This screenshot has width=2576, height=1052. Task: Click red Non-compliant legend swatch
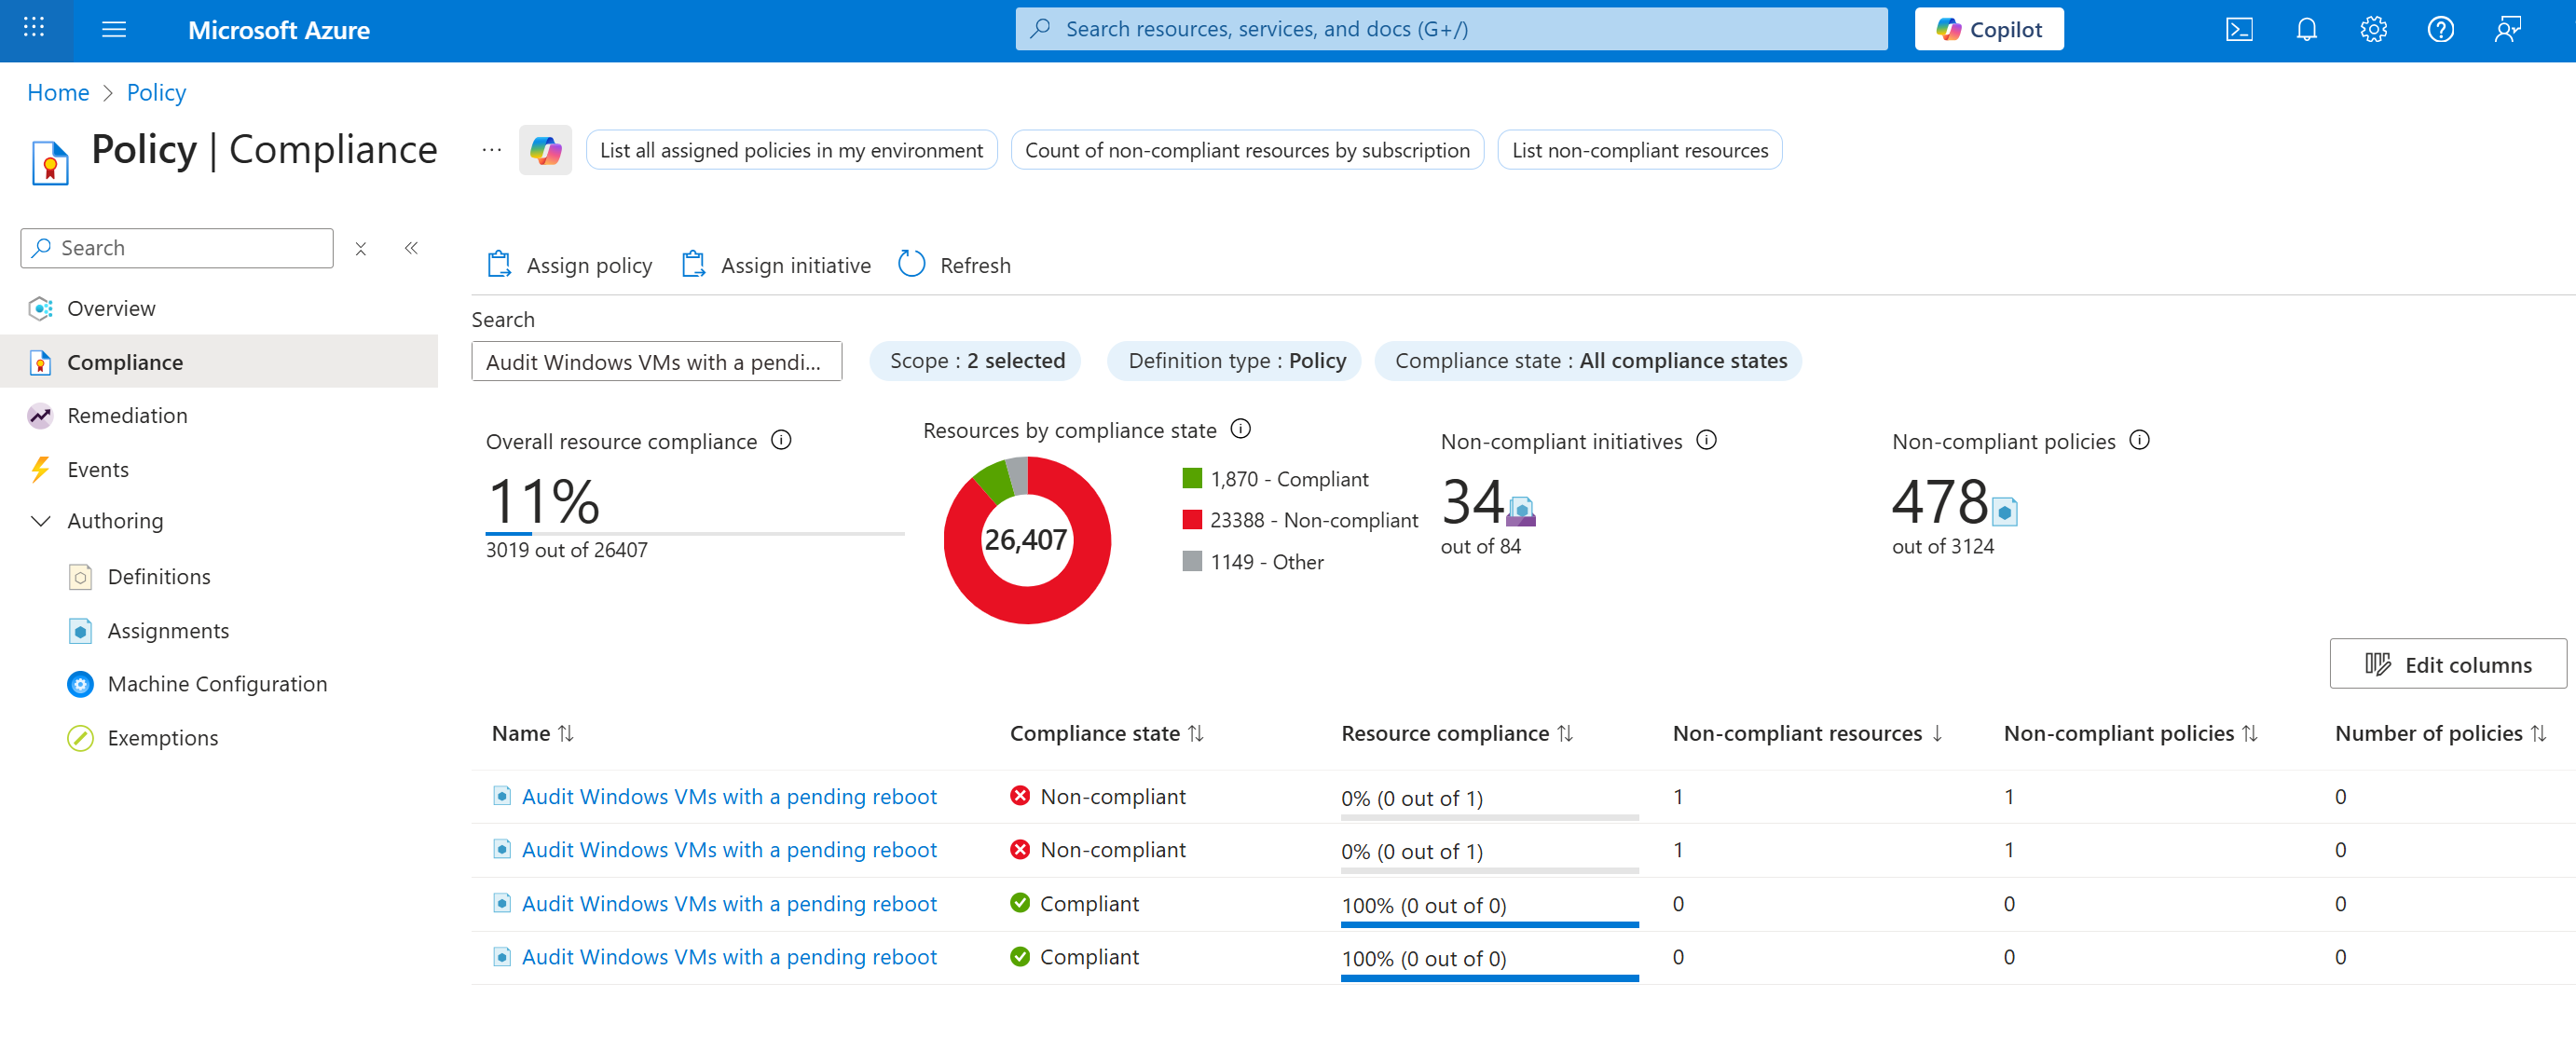tap(1191, 520)
